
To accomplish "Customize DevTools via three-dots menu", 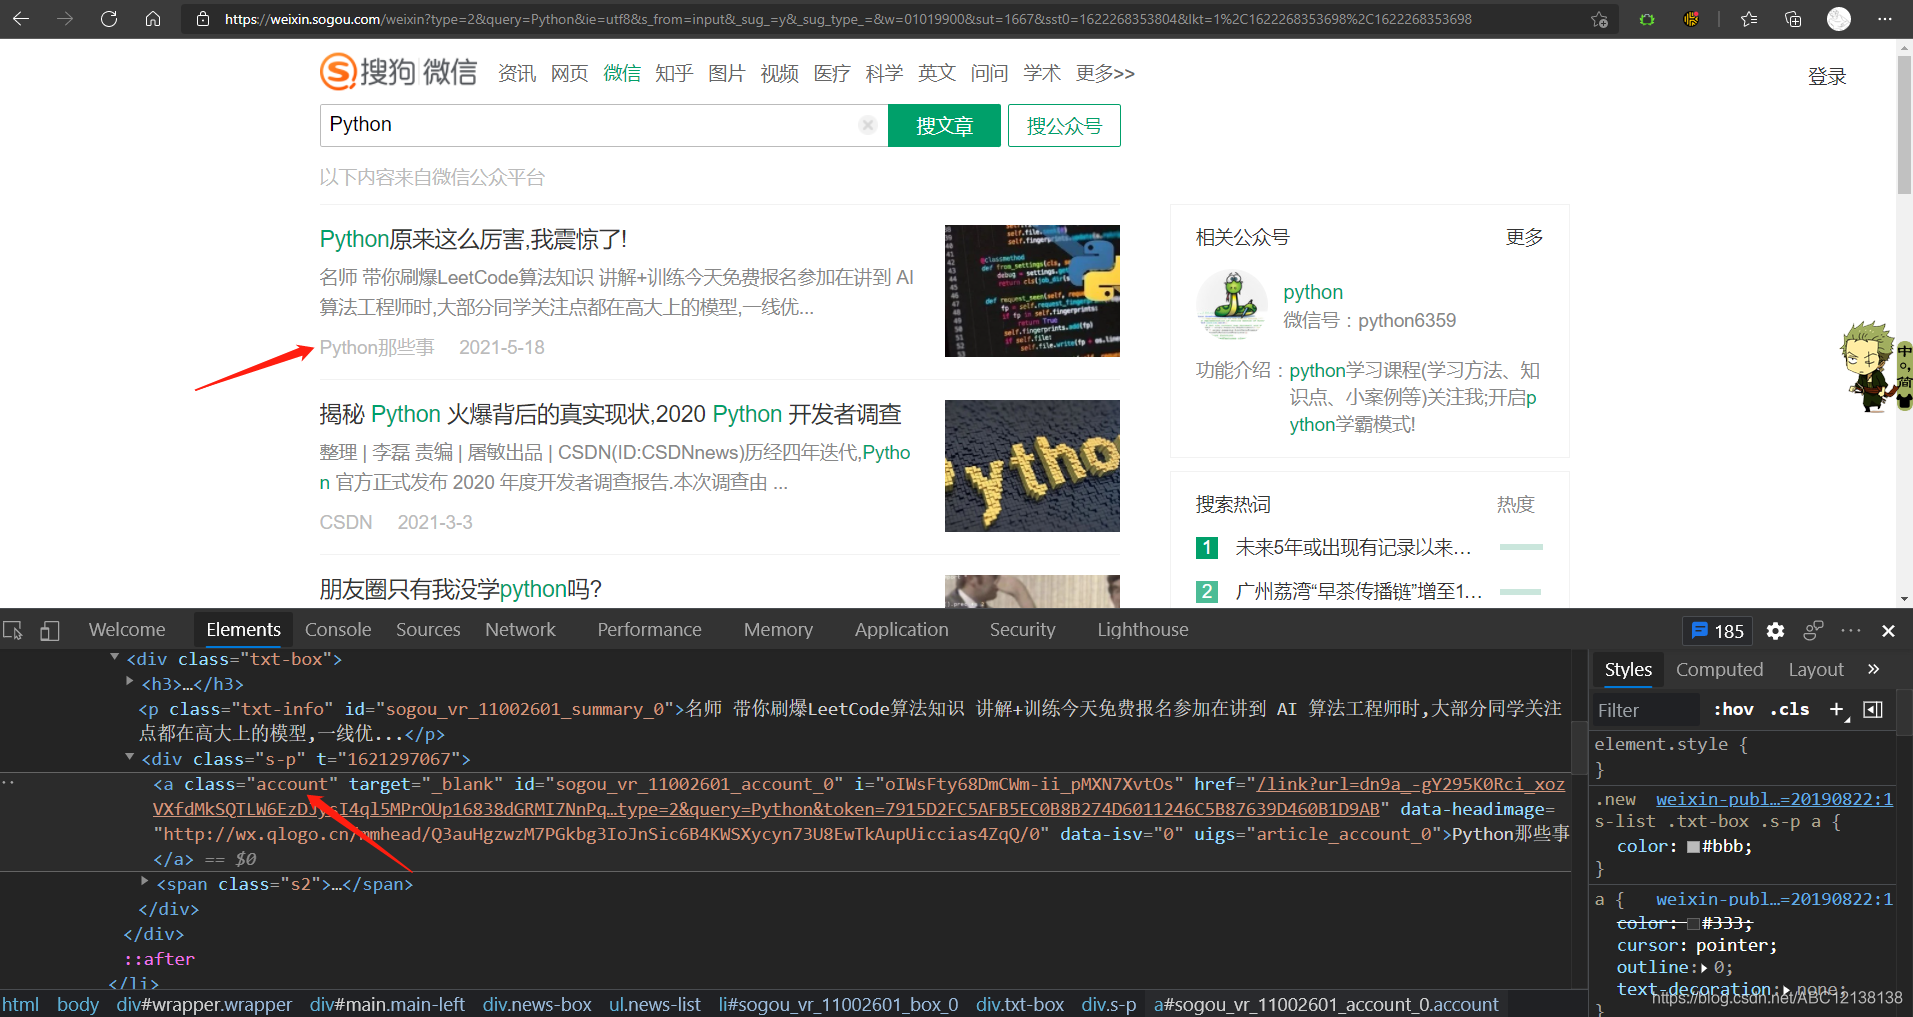I will click(x=1851, y=630).
